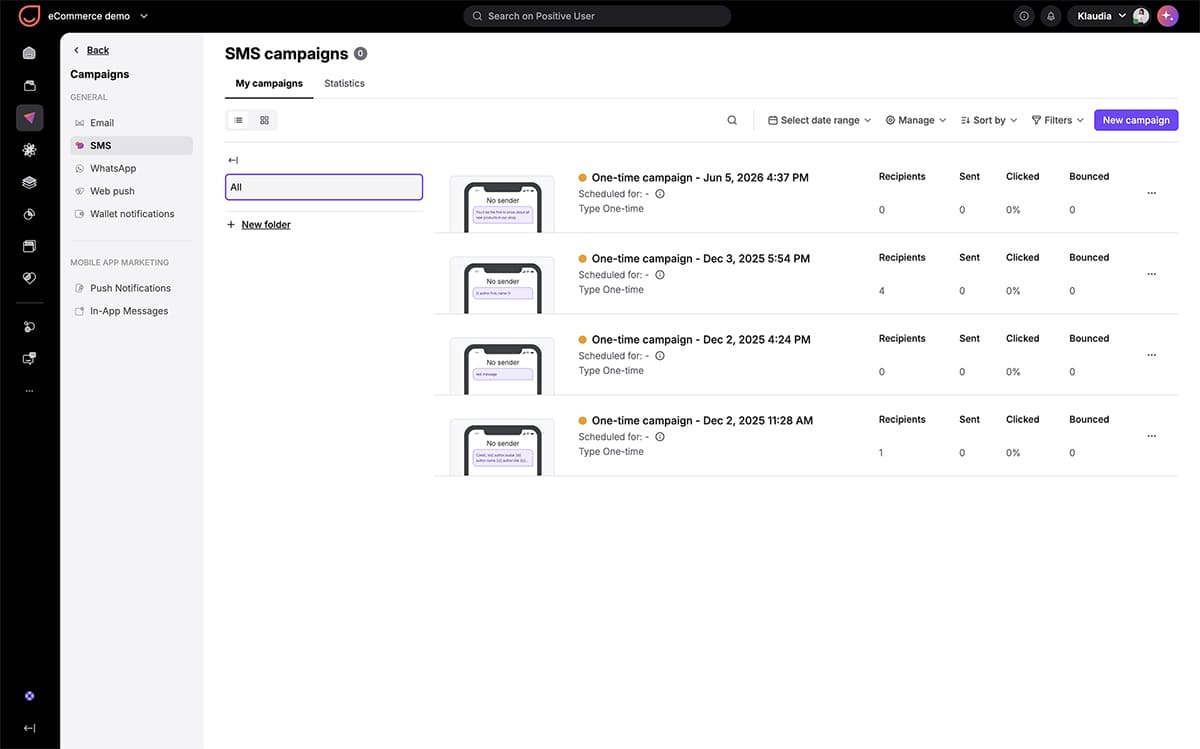Click New campaign button
The height and width of the screenshot is (749, 1200).
click(1136, 120)
